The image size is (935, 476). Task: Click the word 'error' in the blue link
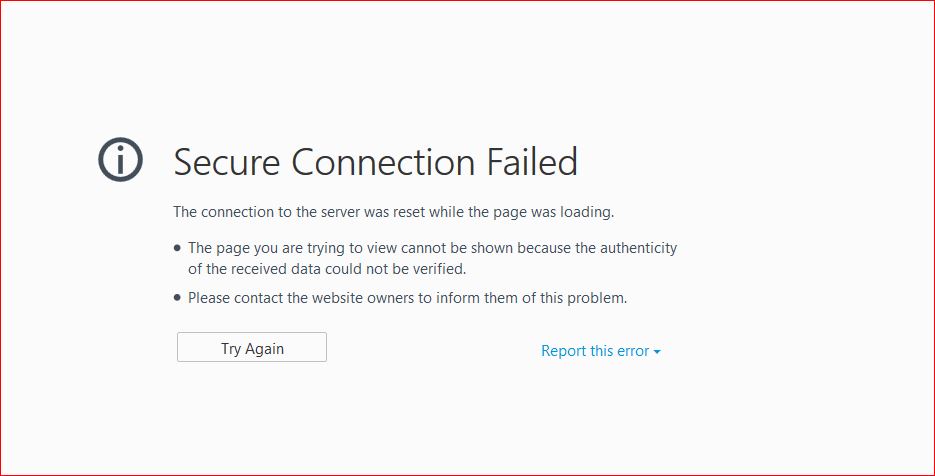[x=633, y=351]
